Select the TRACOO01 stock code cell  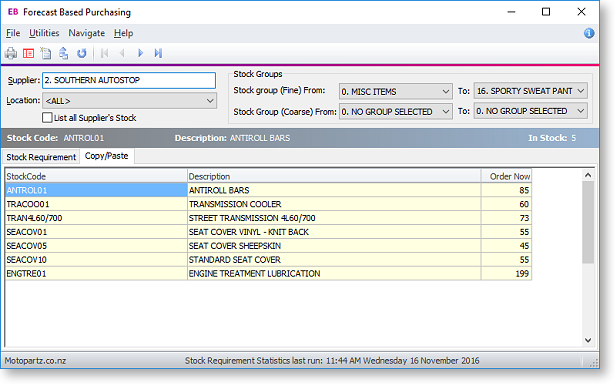click(x=96, y=204)
